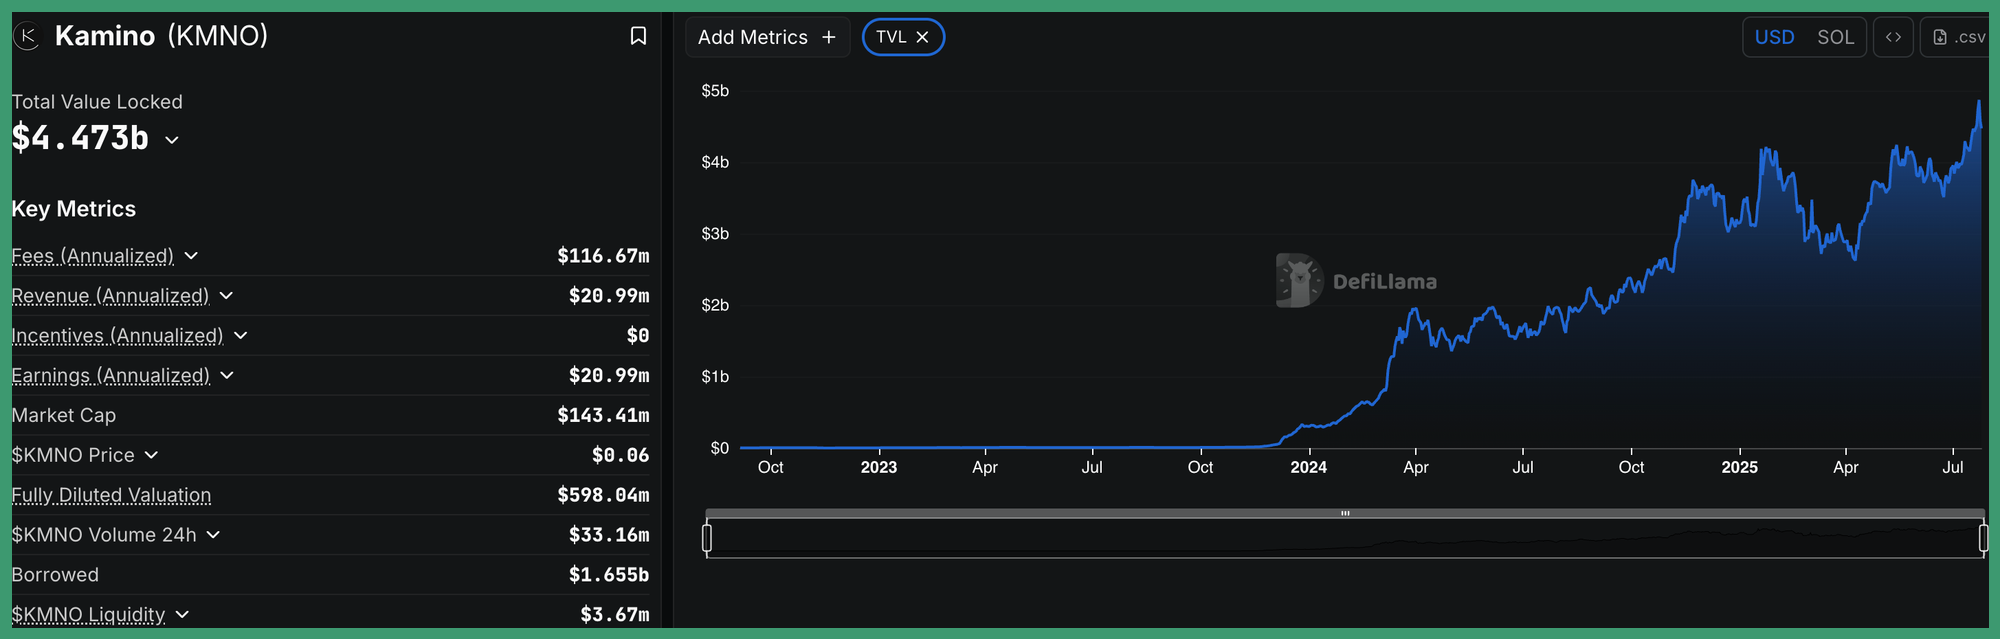The height and width of the screenshot is (639, 2000).
Task: Click the Volume 24h value $33.16m
Action: [x=609, y=535]
